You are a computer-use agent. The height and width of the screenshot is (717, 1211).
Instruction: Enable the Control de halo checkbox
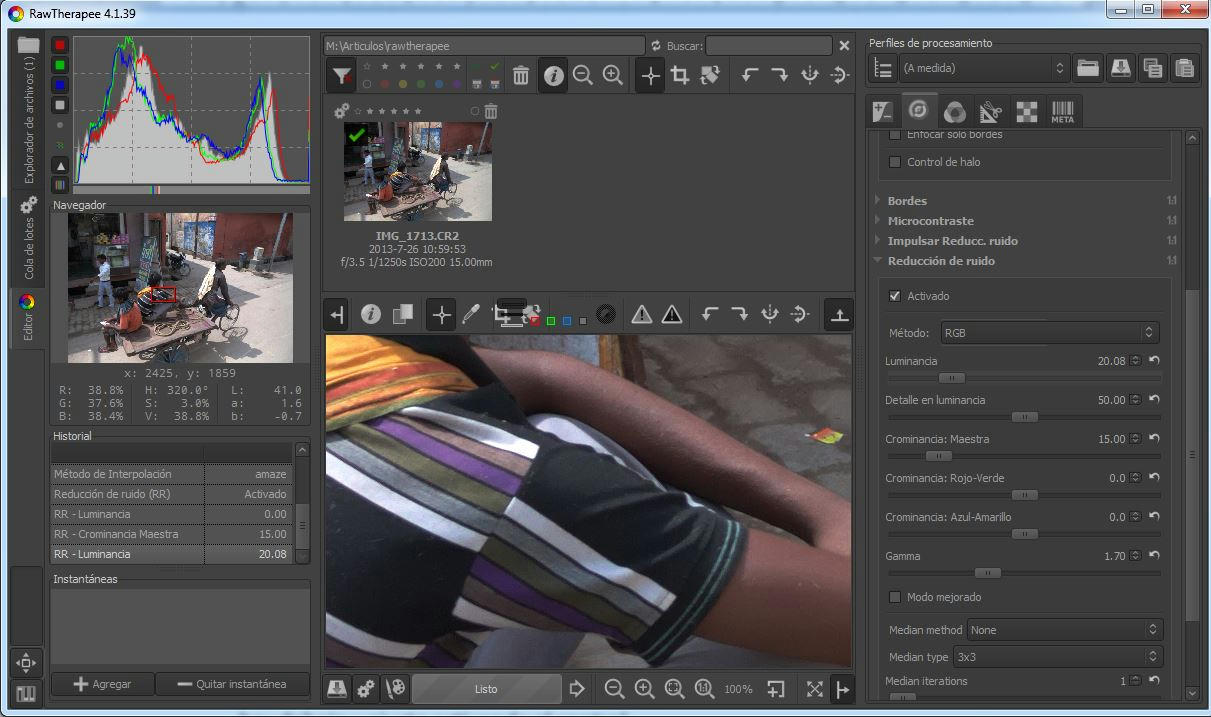click(x=895, y=162)
